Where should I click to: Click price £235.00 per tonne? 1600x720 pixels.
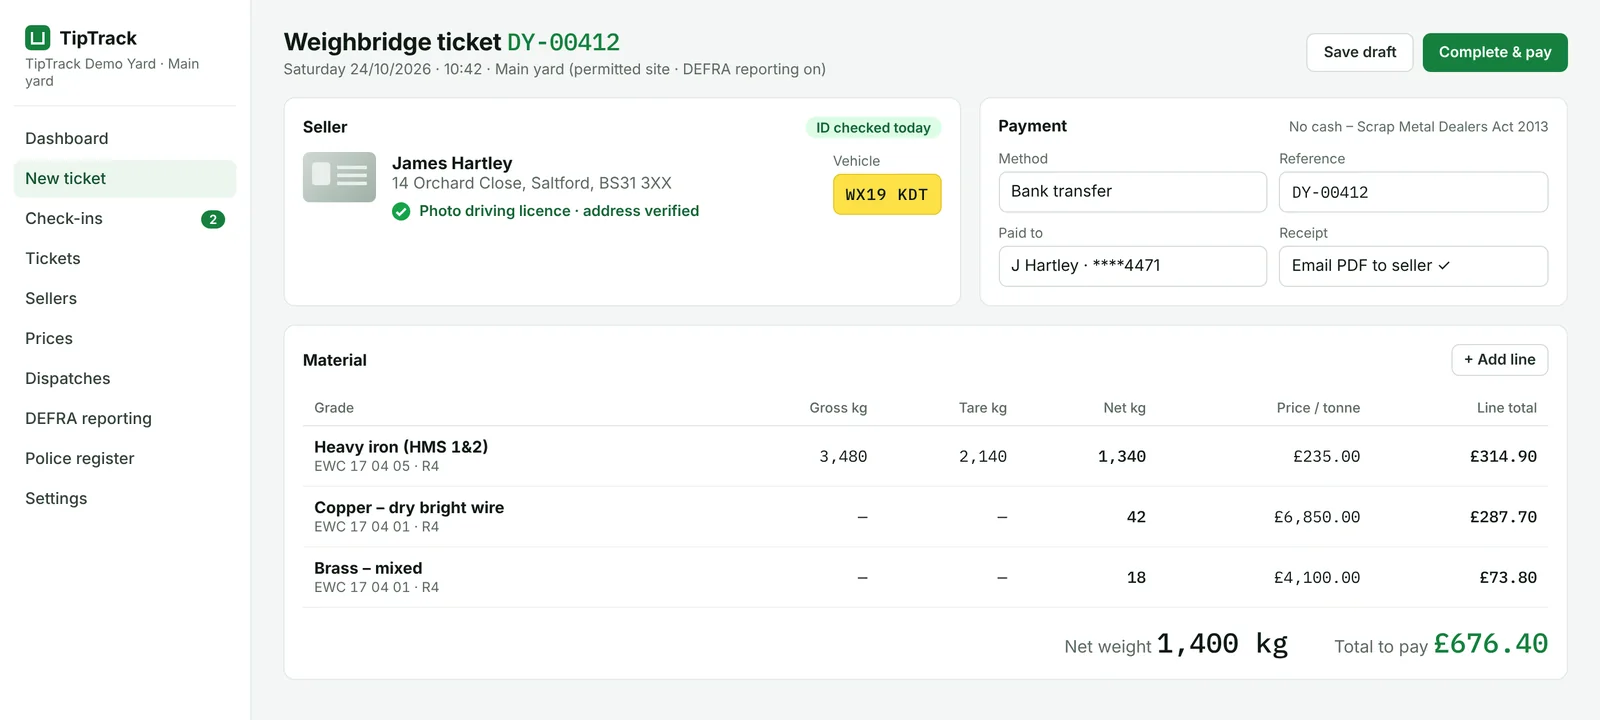click(1326, 457)
